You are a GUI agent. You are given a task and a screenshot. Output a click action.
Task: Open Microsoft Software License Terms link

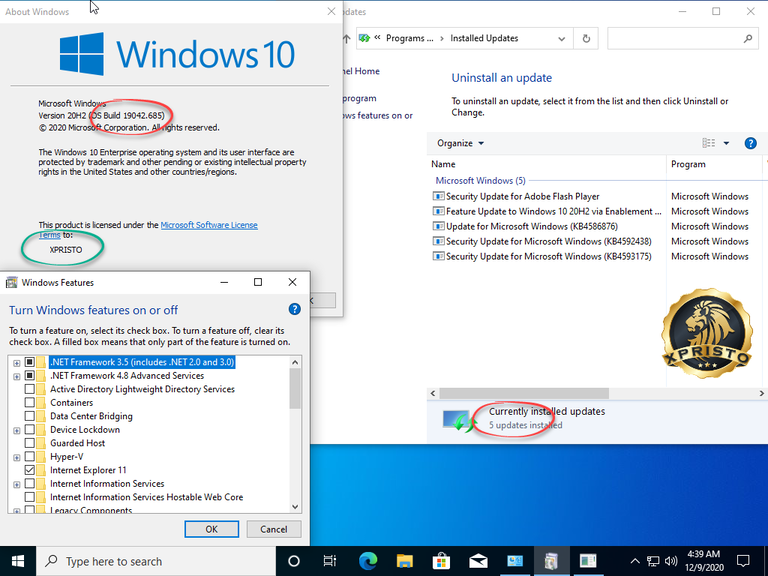209,225
